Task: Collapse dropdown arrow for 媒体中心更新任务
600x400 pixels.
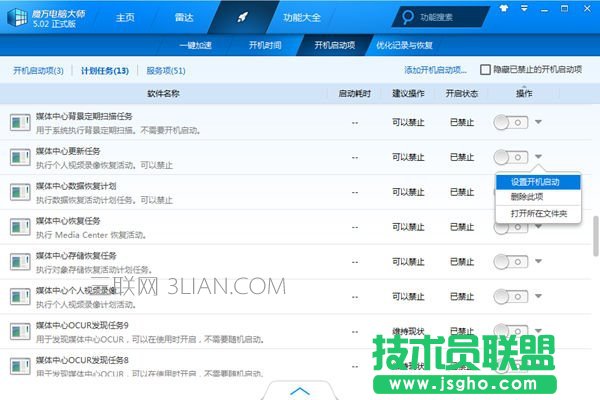Action: click(x=540, y=157)
